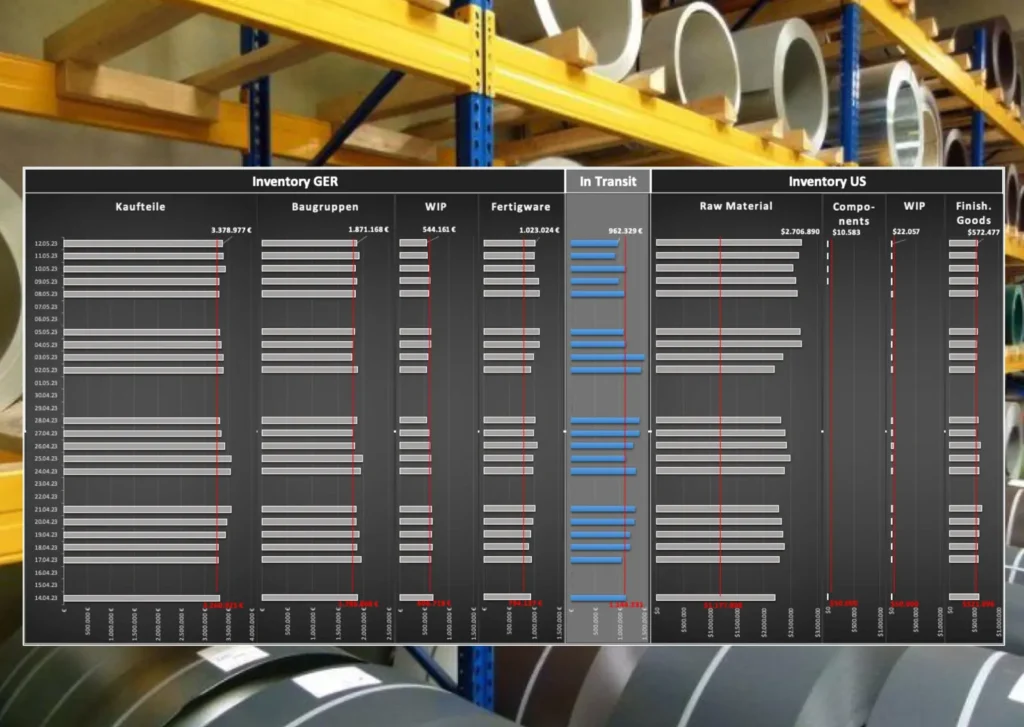1024x727 pixels.
Task: Select the date label '09.05.23'
Action: pos(46,282)
